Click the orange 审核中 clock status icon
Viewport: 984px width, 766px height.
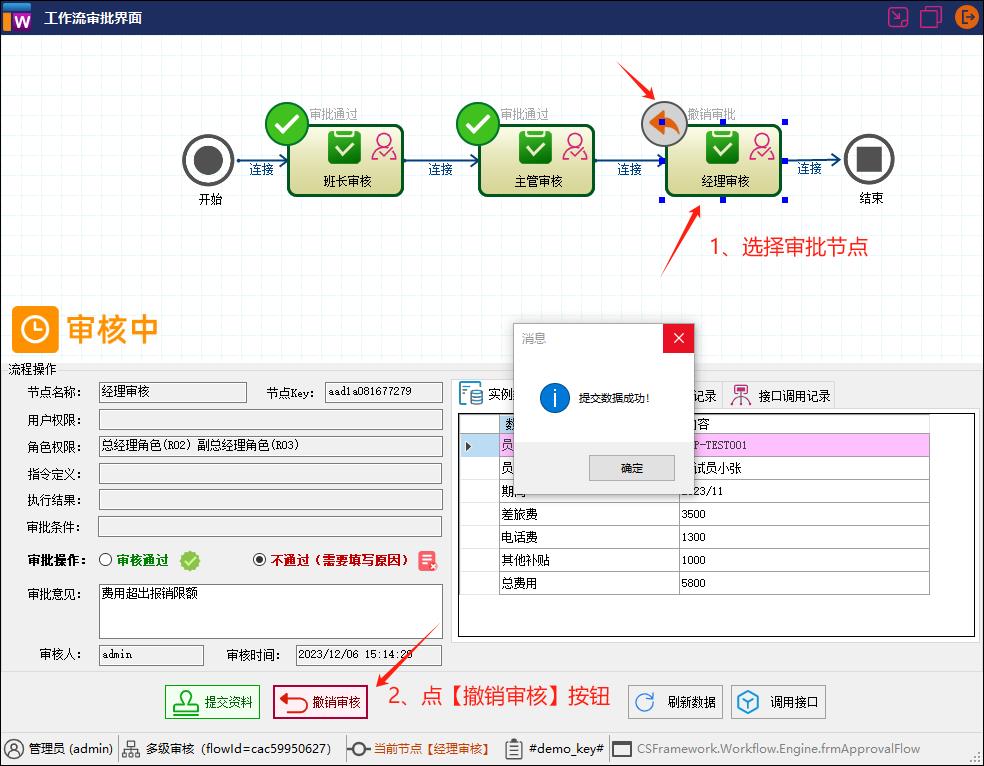(35, 329)
